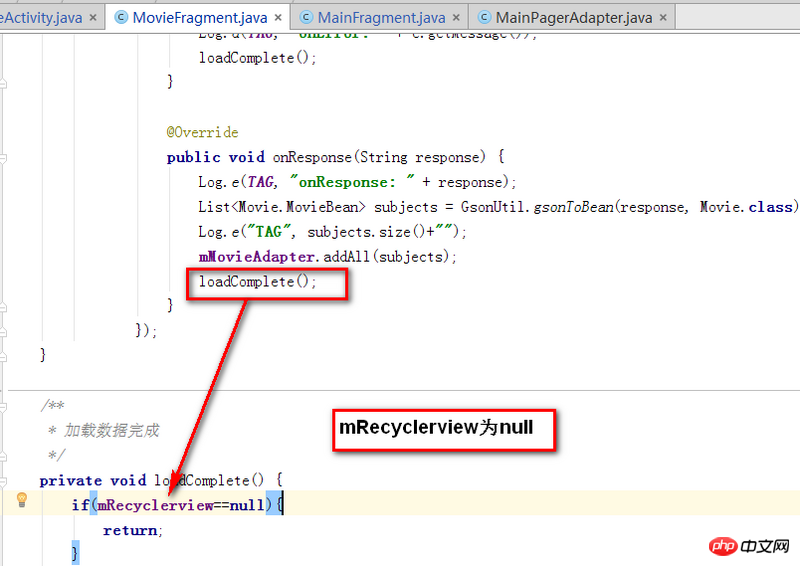Click the MovieFragment.java class file icon
Image resolution: width=800 pixels, height=566 pixels.
coord(122,17)
